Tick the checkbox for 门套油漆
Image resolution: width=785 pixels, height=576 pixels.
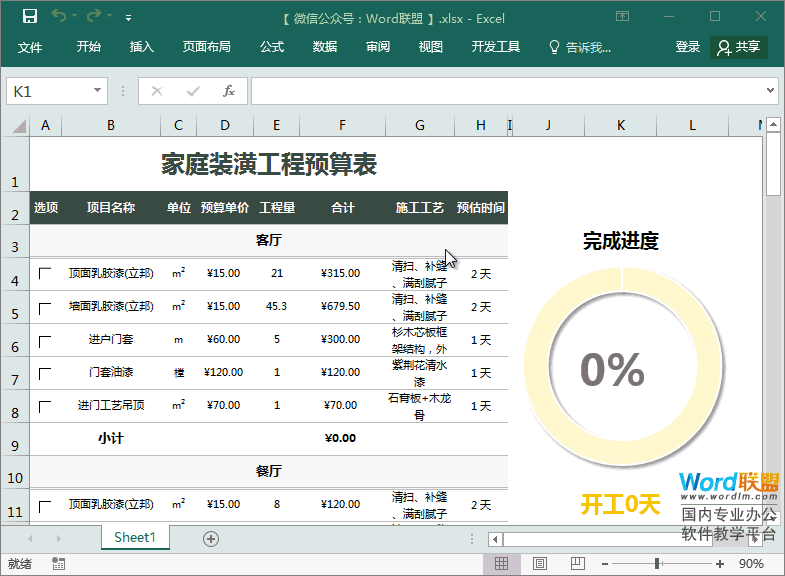coord(45,374)
